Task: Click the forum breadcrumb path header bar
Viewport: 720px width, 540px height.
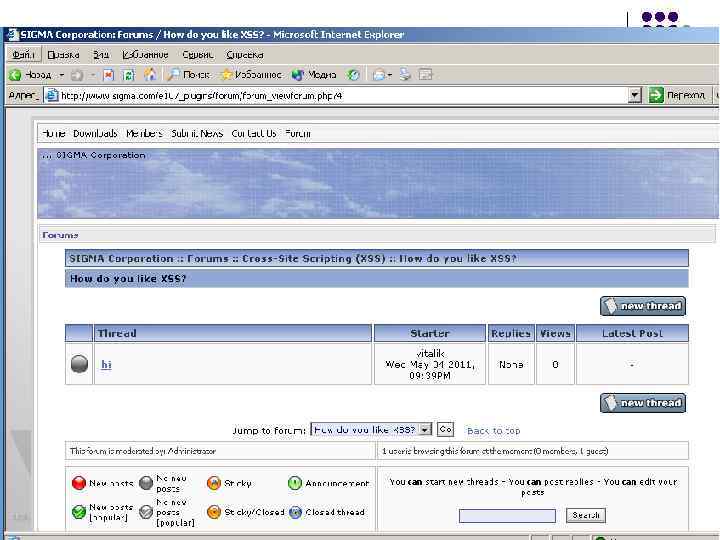Action: click(377, 258)
